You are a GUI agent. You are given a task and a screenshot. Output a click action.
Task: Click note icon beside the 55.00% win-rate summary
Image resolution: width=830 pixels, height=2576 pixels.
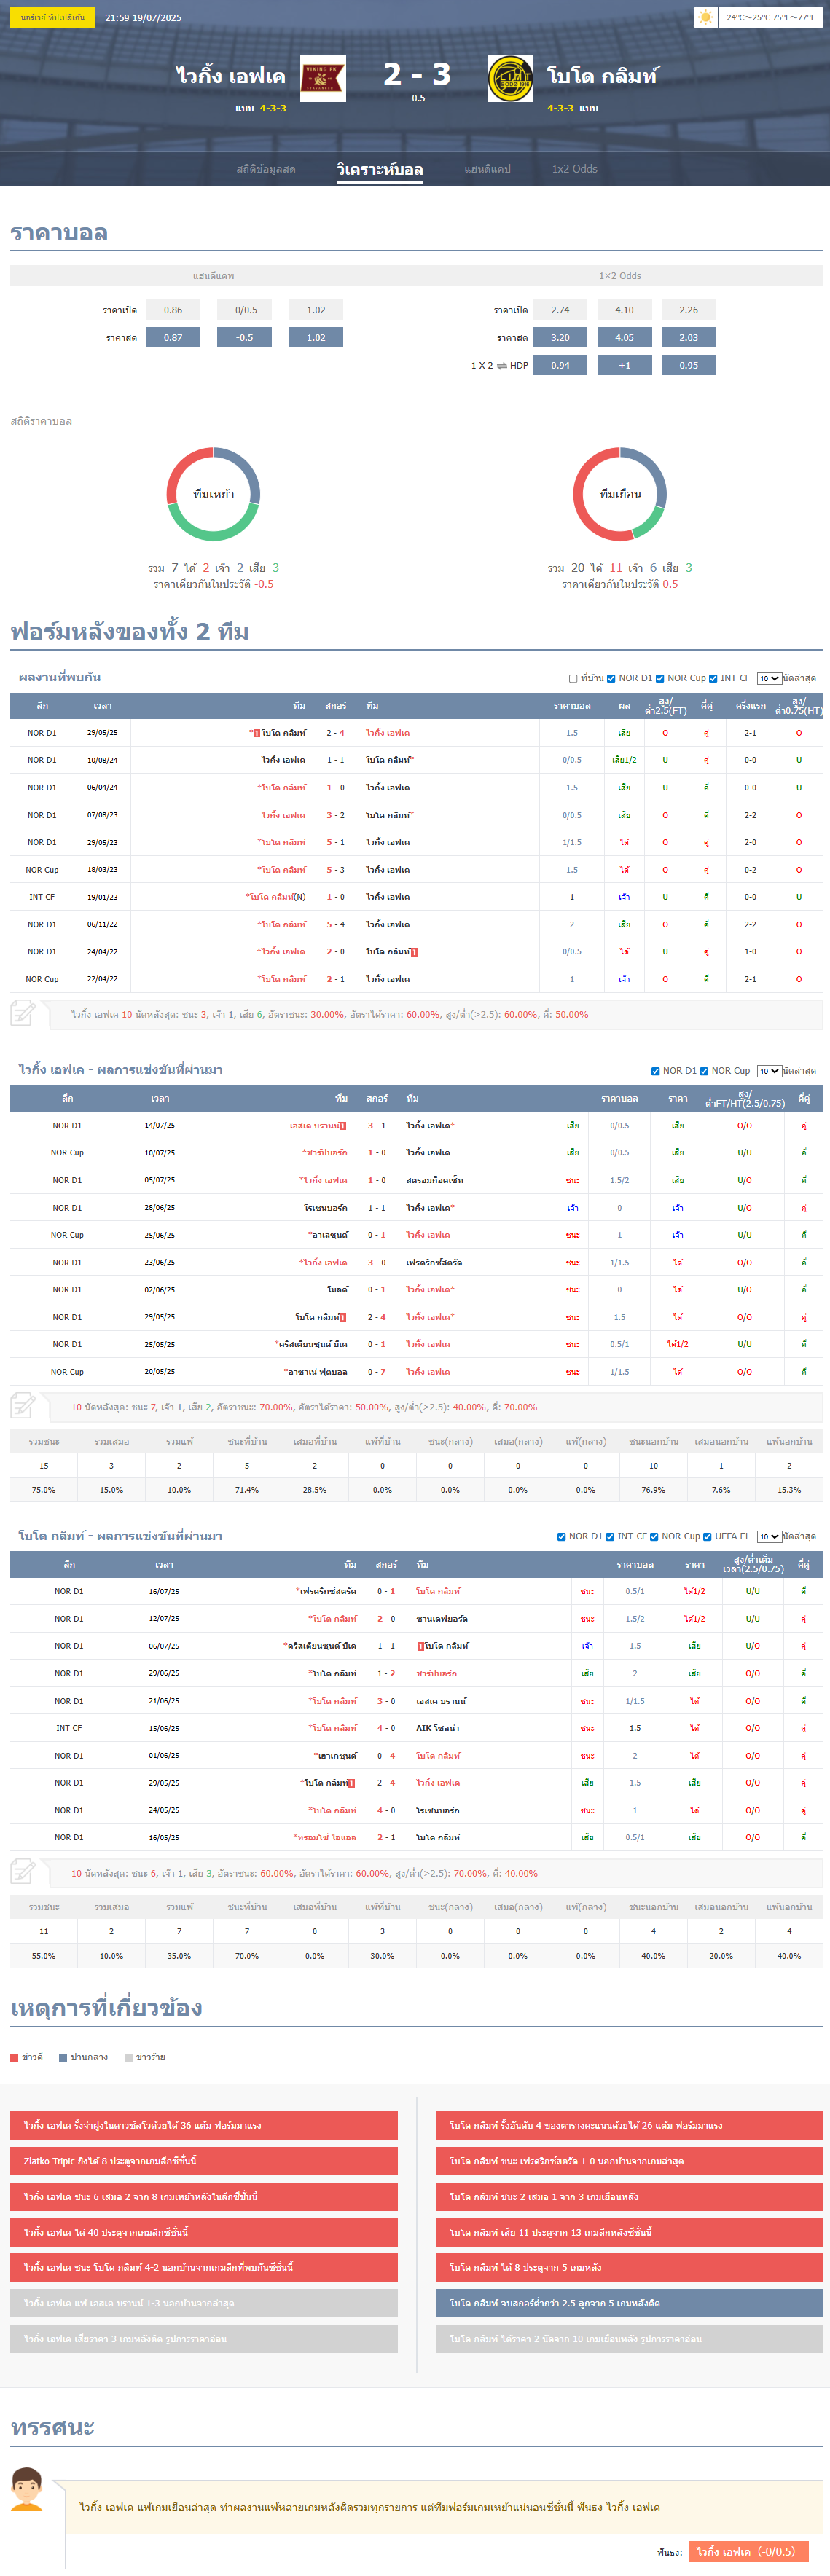click(x=23, y=1871)
